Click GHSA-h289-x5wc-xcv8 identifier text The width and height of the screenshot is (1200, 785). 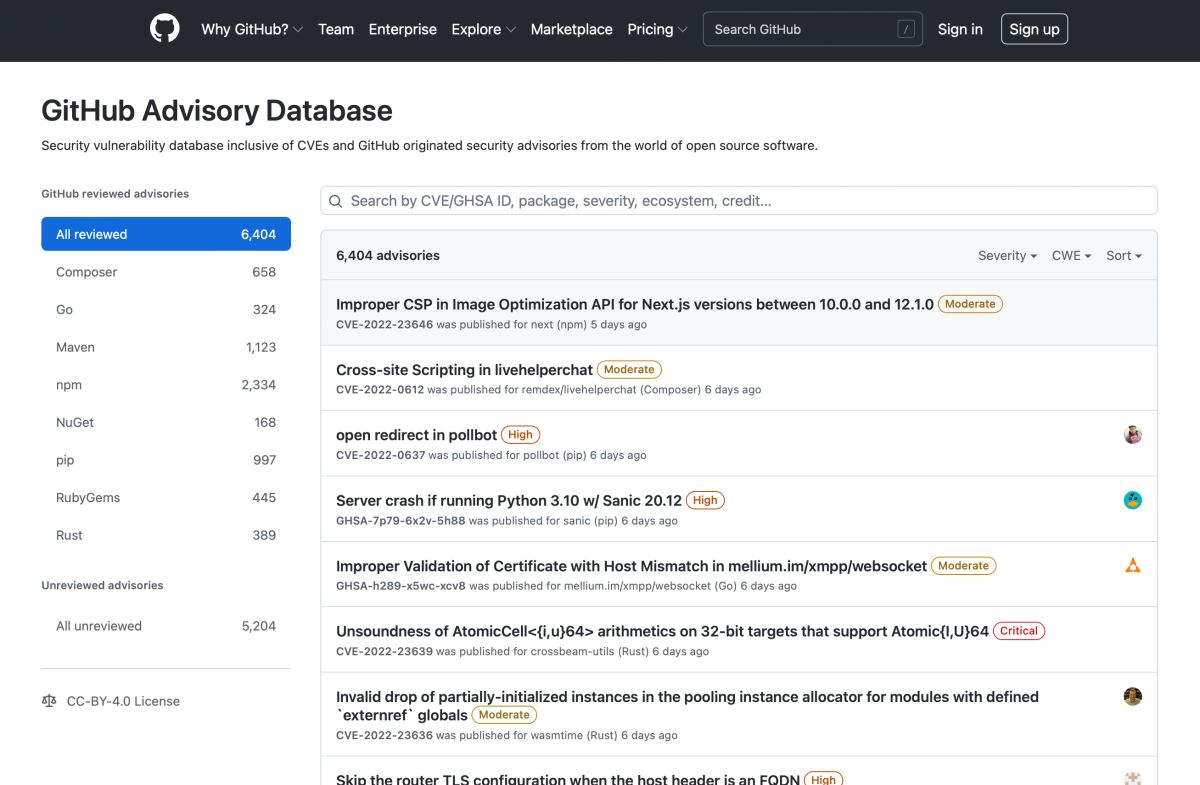[x=401, y=586]
